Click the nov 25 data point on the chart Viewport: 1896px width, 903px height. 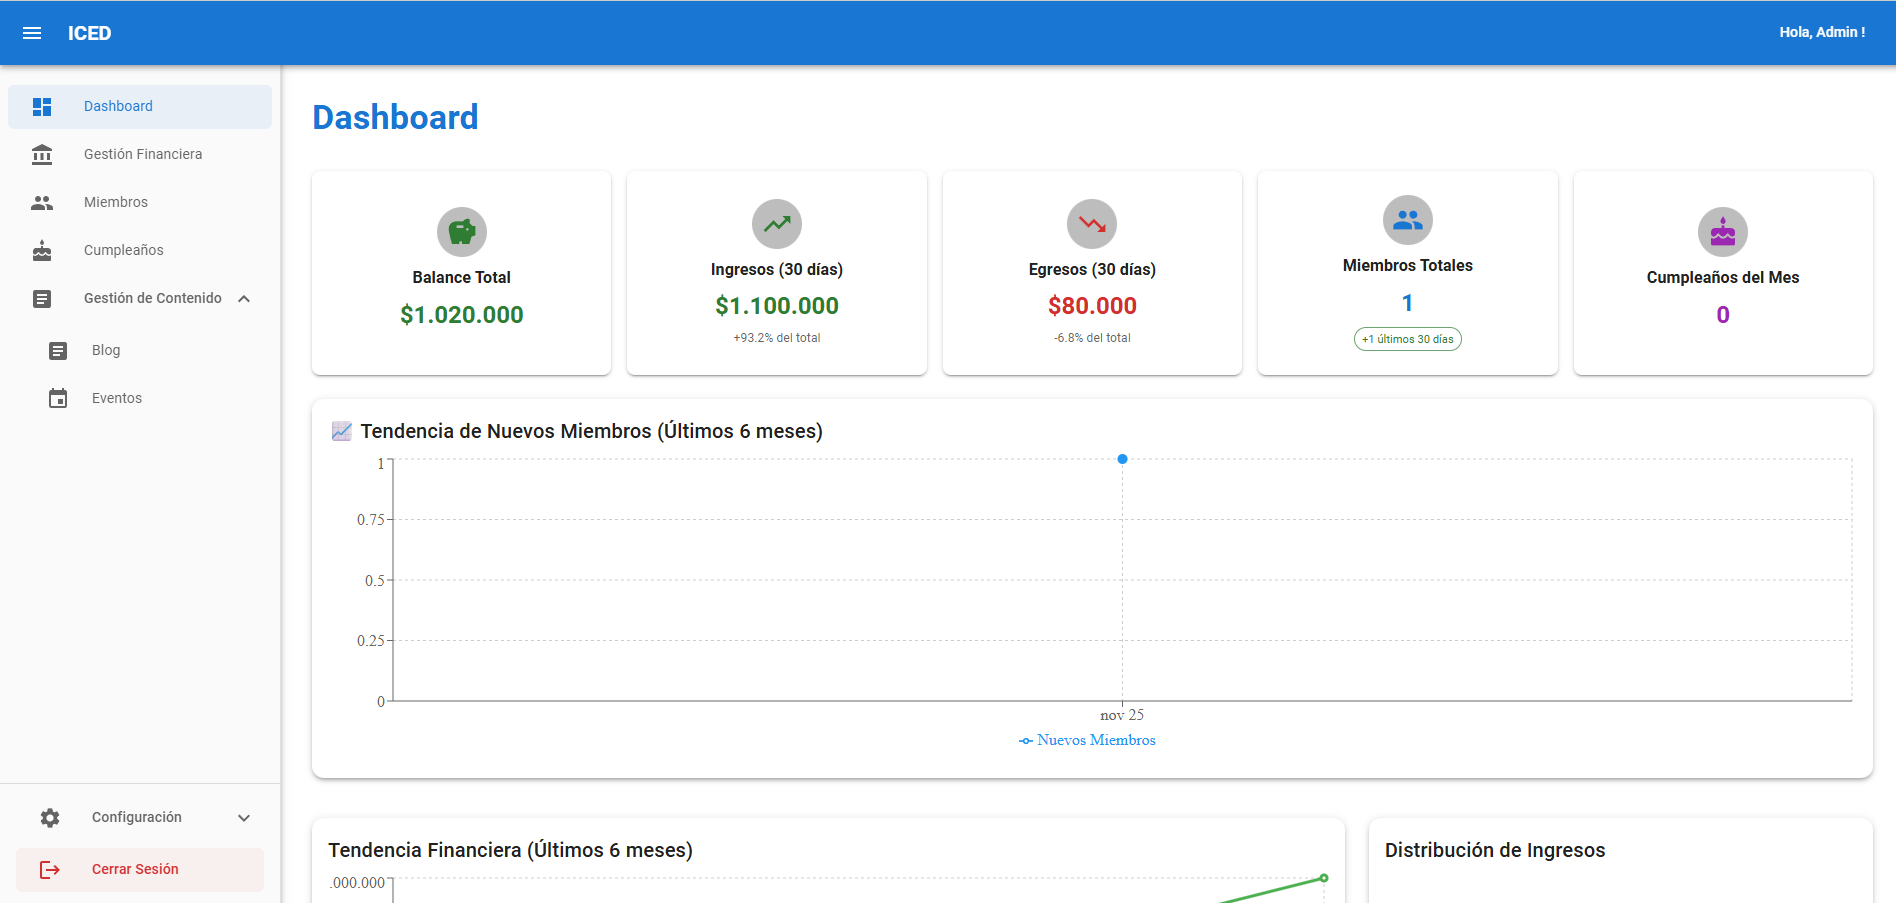click(1122, 459)
